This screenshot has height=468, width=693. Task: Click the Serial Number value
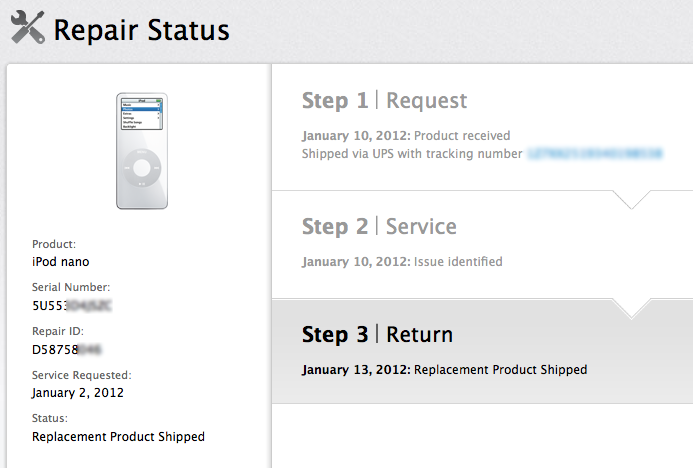coord(72,306)
